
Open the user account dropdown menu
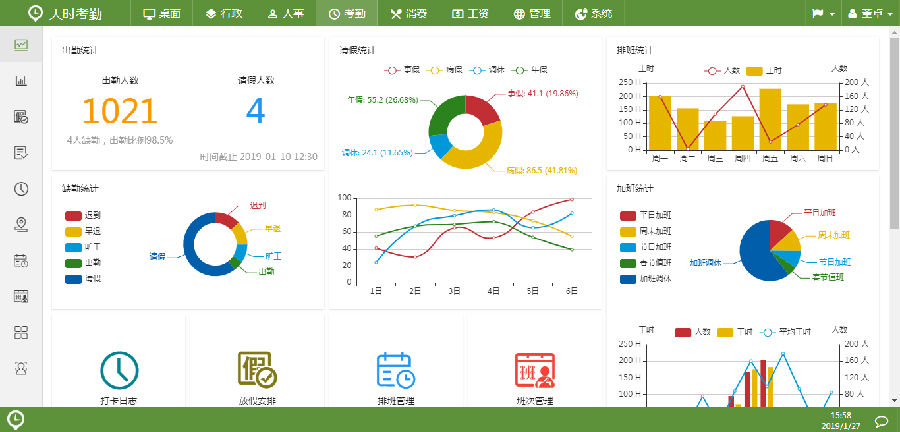pos(866,14)
